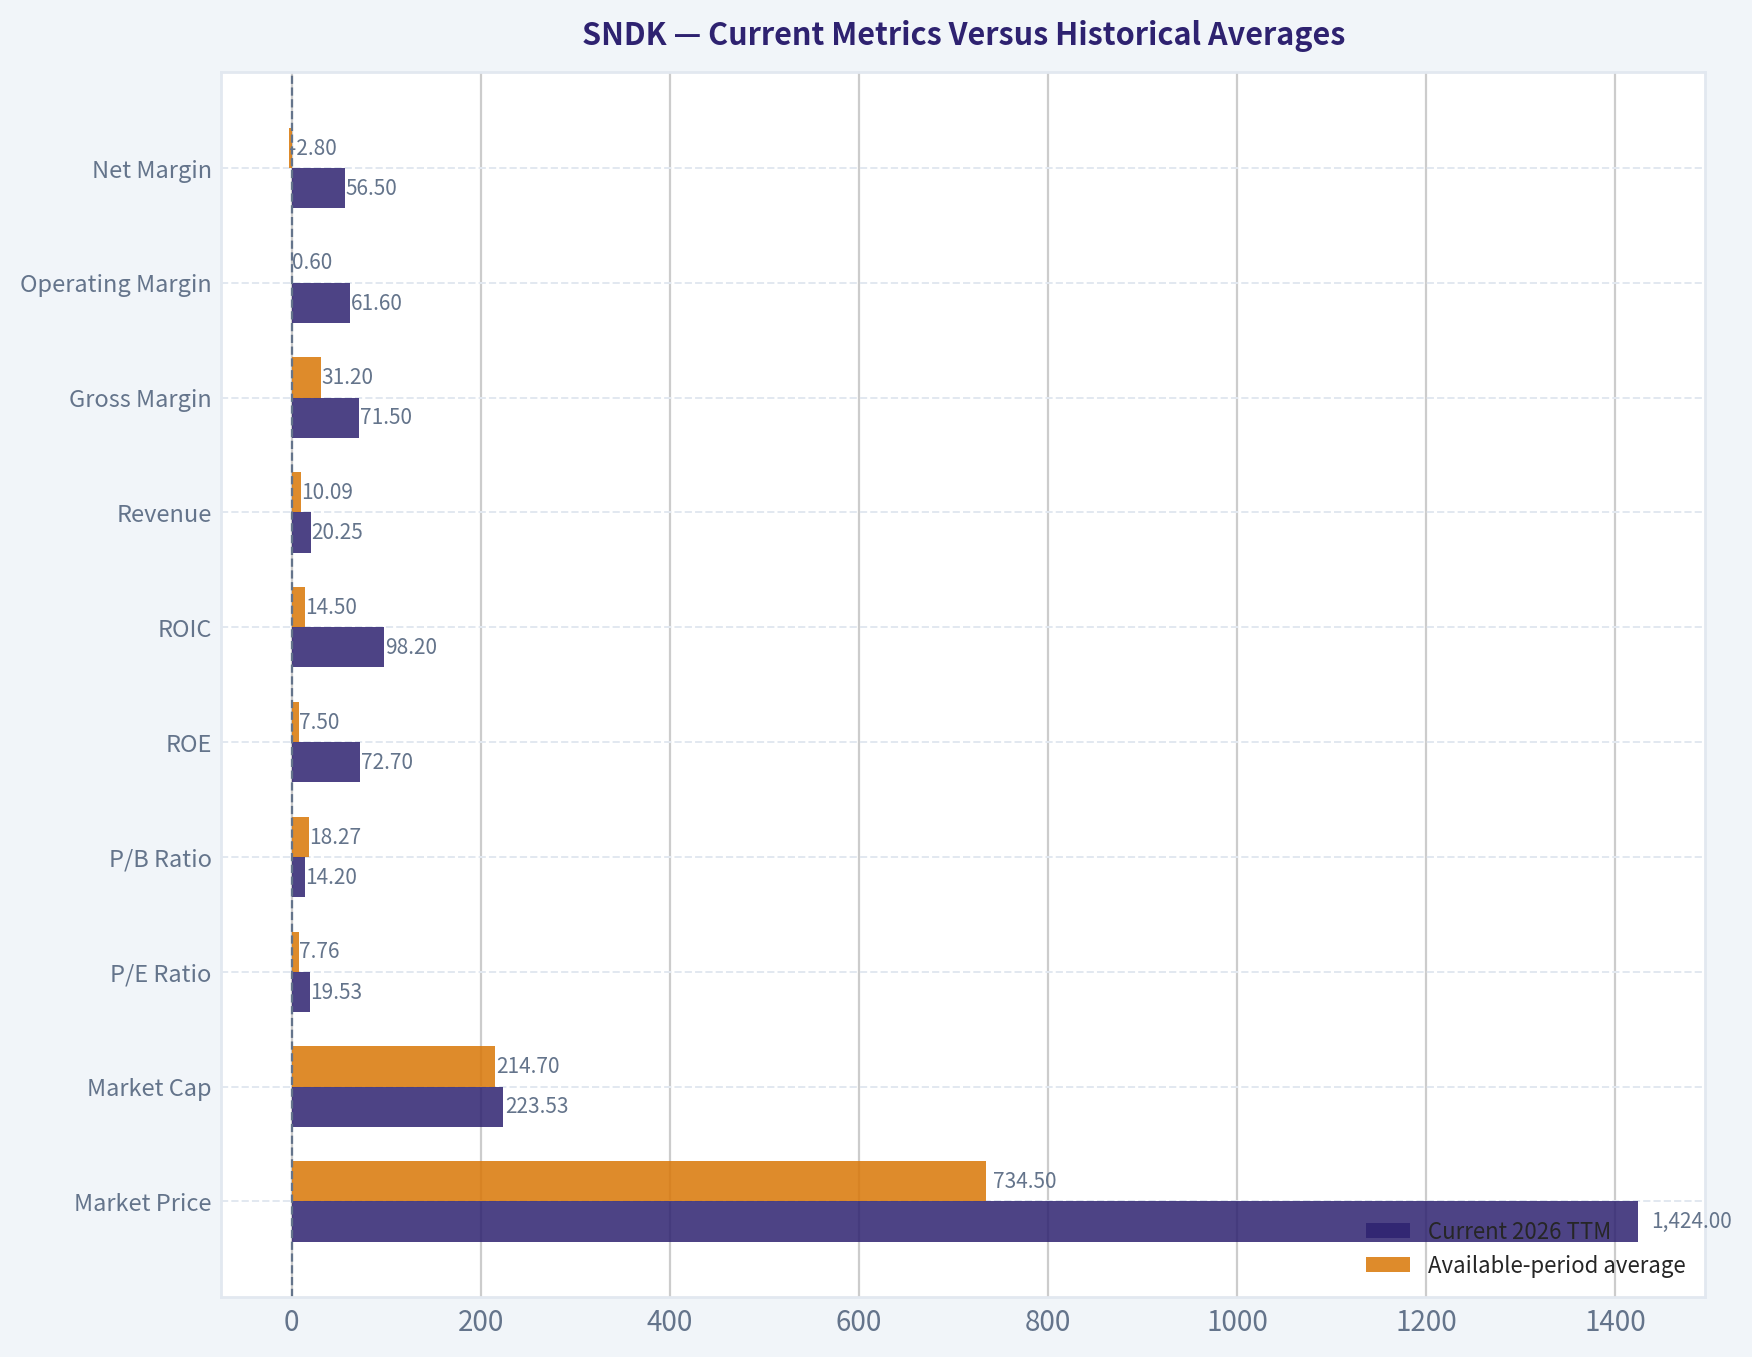Click the Market Cap axis label
Viewport: 1752px width, 1357px height.
tap(149, 1087)
